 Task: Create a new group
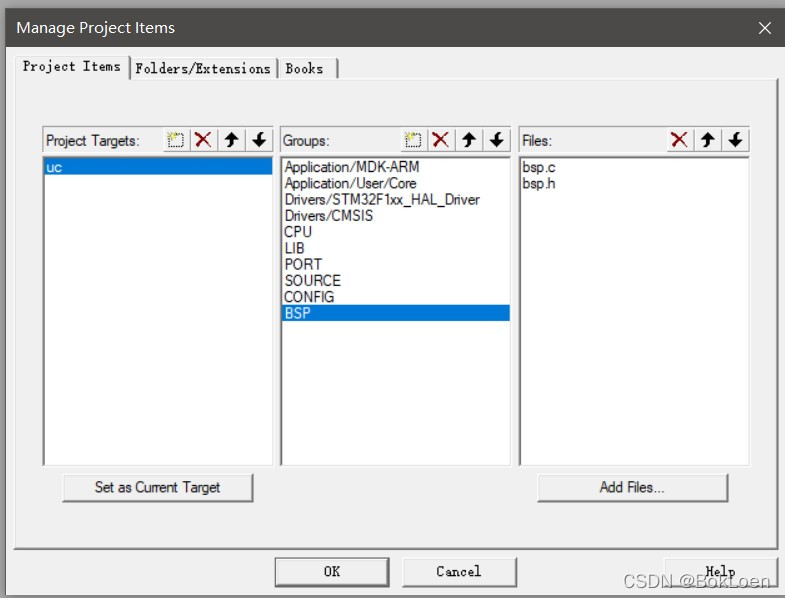click(x=414, y=140)
